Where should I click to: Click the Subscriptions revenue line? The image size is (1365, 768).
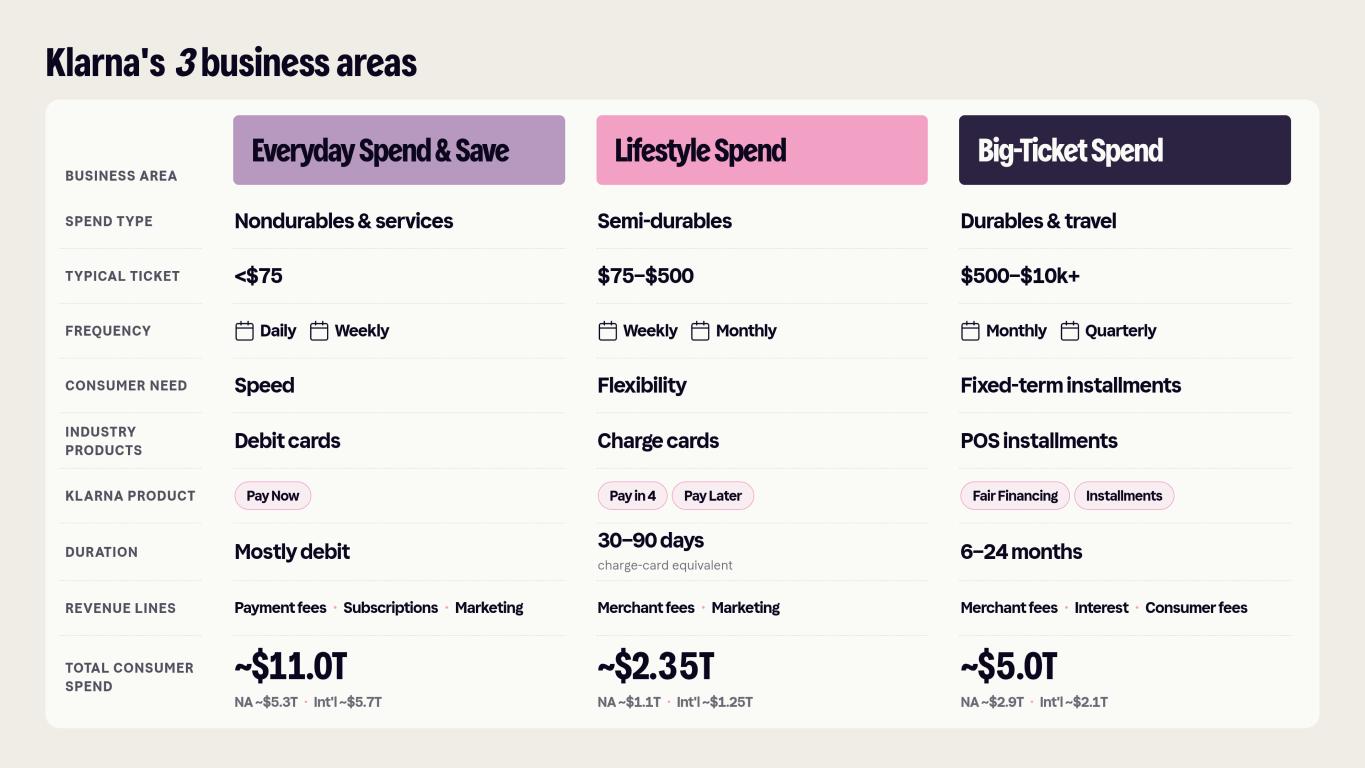click(x=391, y=608)
